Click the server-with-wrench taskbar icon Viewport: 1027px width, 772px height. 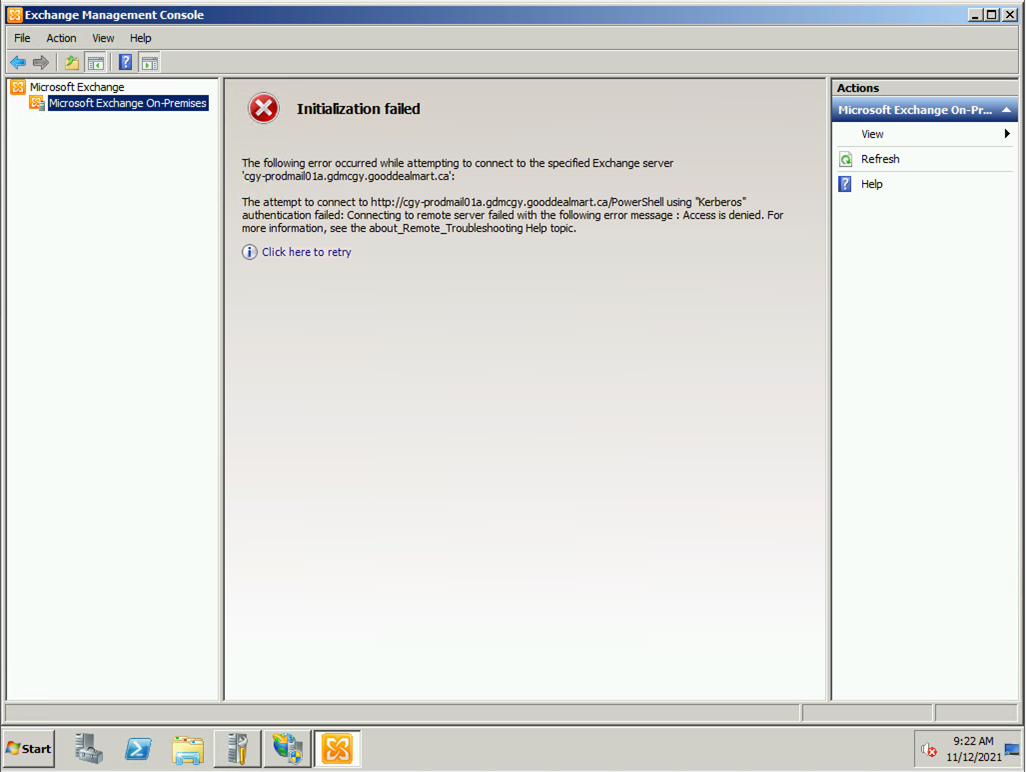click(238, 748)
